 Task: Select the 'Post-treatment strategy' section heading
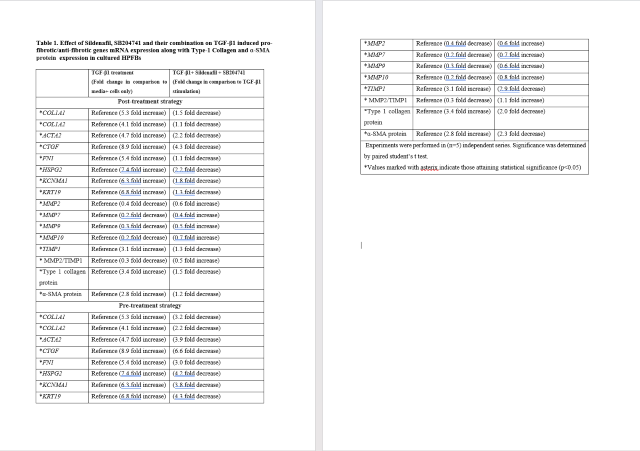click(x=150, y=102)
